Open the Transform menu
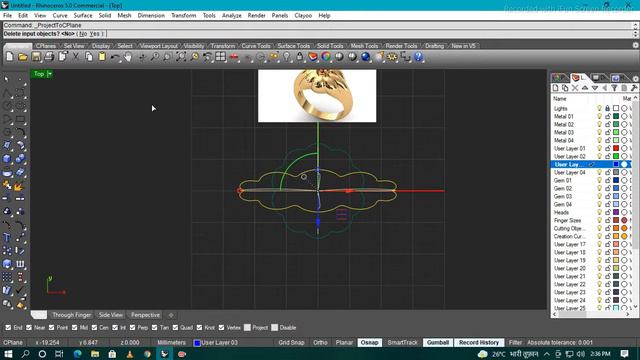The image size is (640, 360). [x=183, y=16]
